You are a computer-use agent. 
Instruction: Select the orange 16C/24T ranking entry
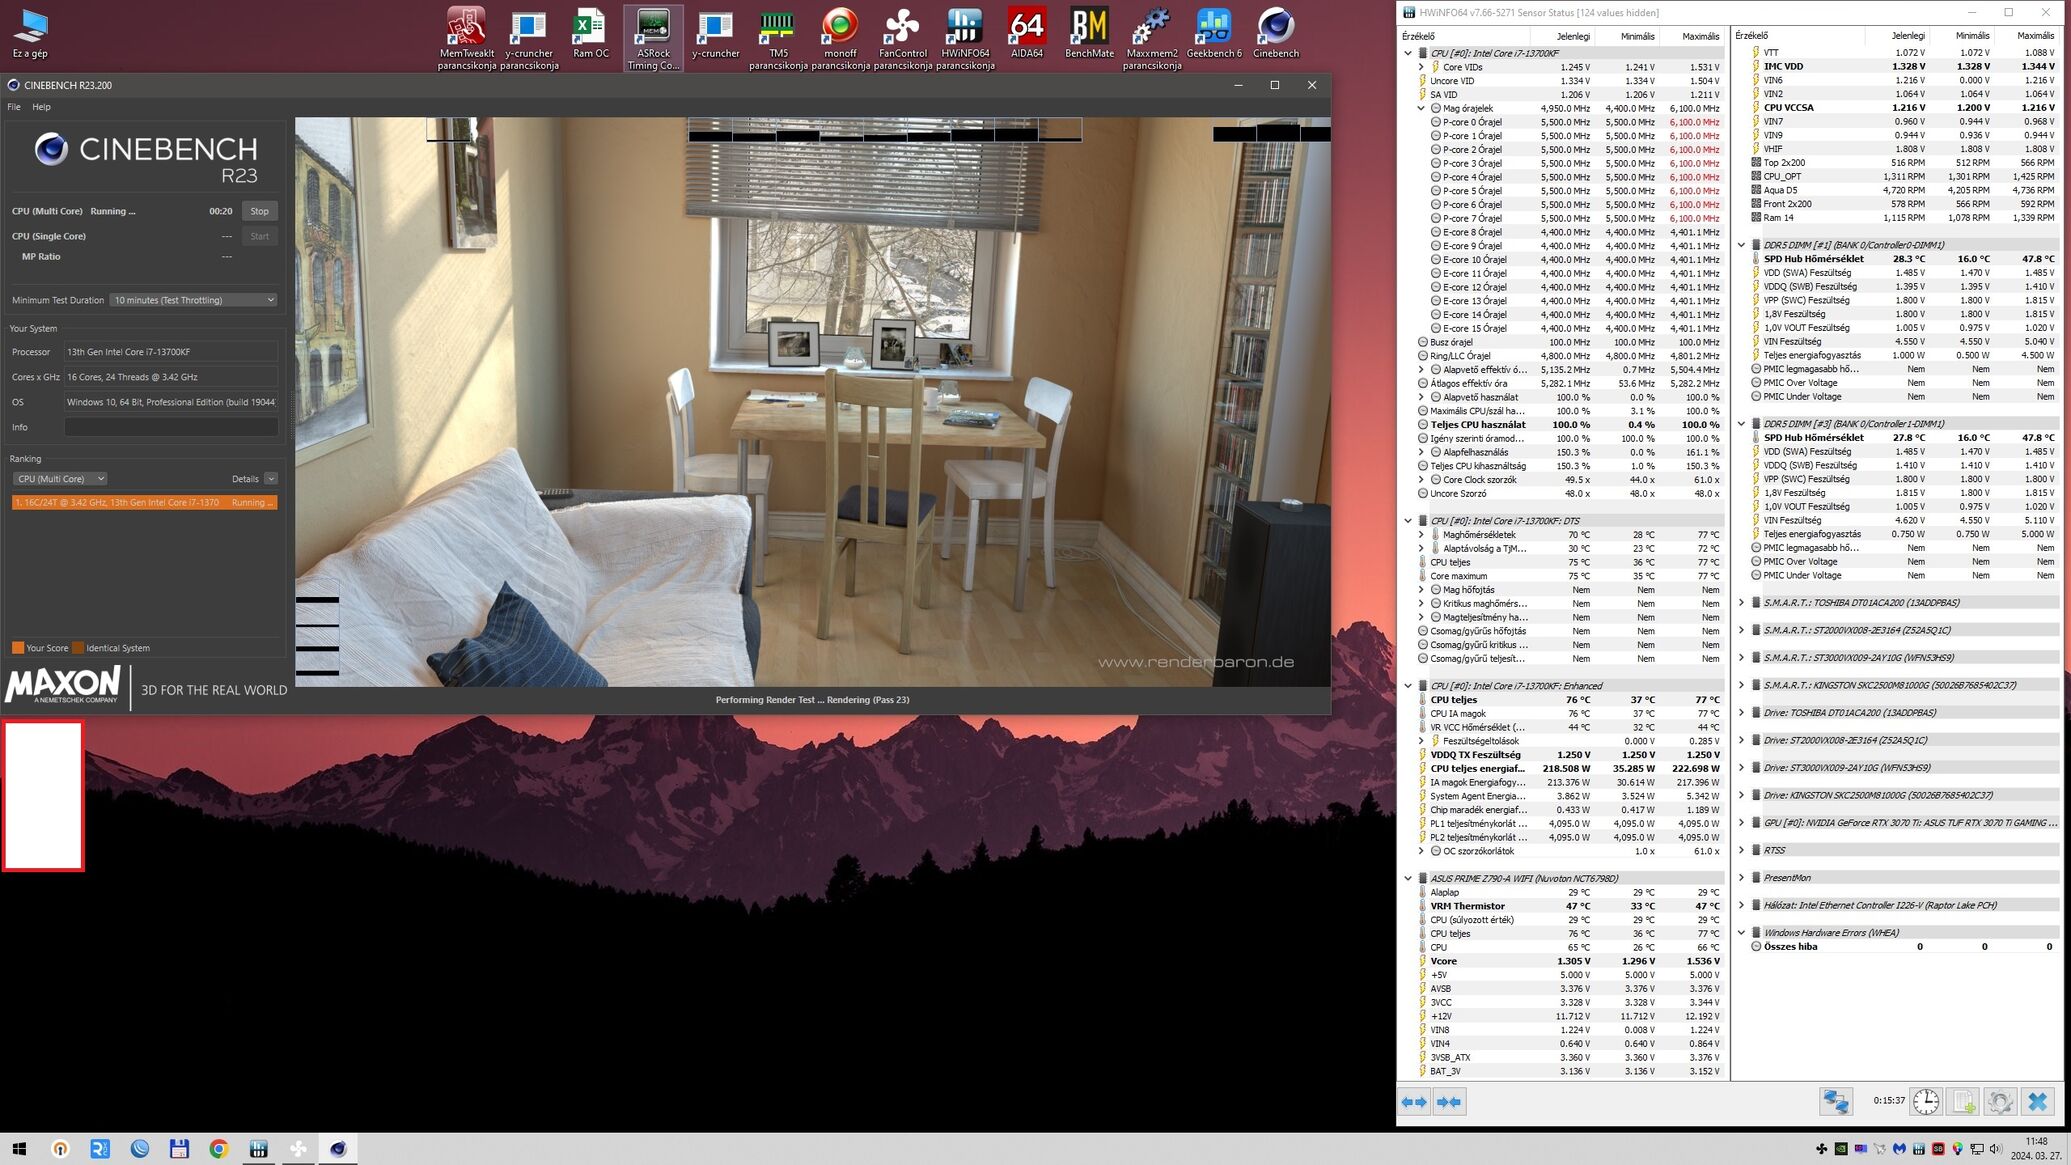(x=145, y=502)
